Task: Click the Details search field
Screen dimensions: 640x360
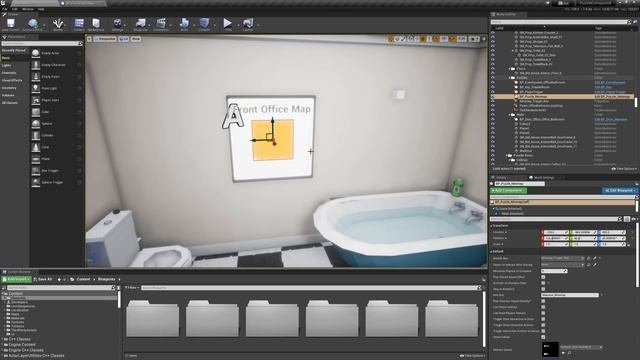Action: tap(556, 219)
